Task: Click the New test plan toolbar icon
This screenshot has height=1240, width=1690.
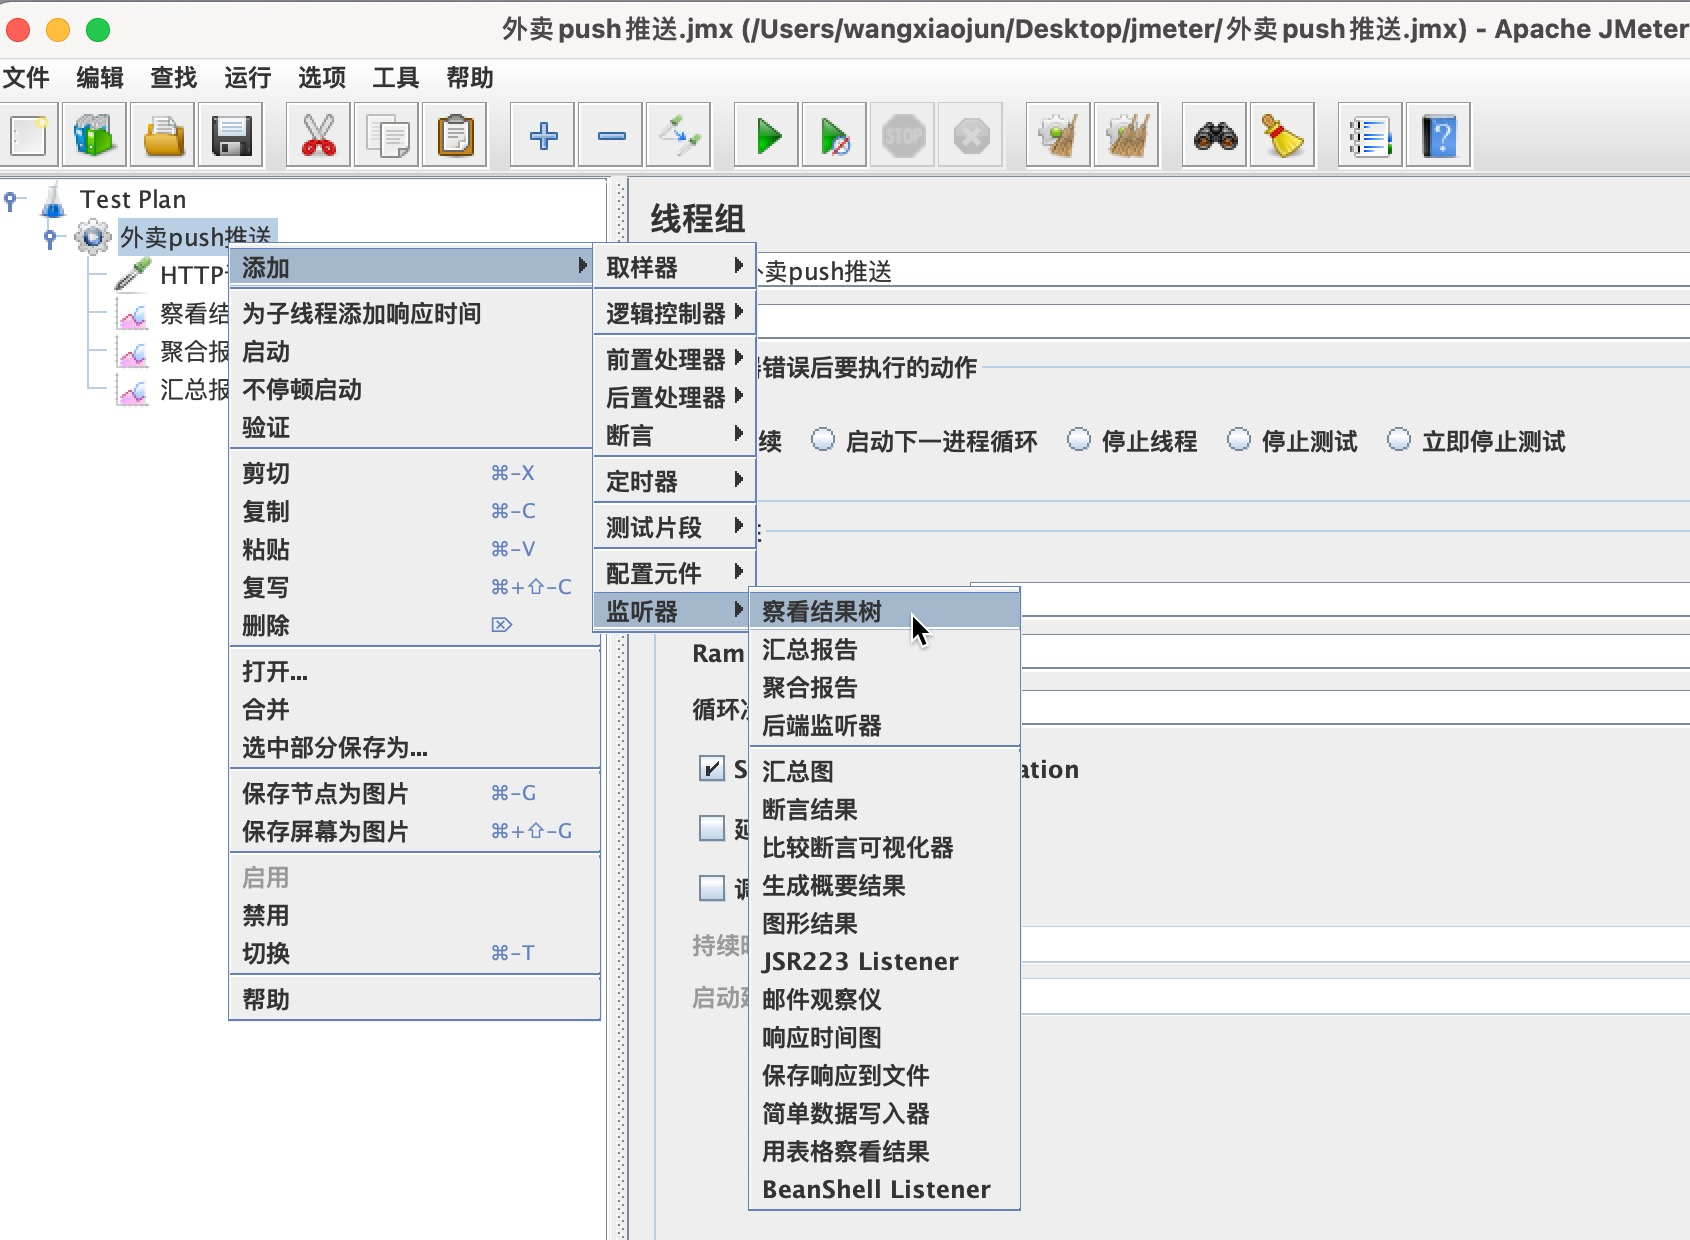Action: pos(29,134)
